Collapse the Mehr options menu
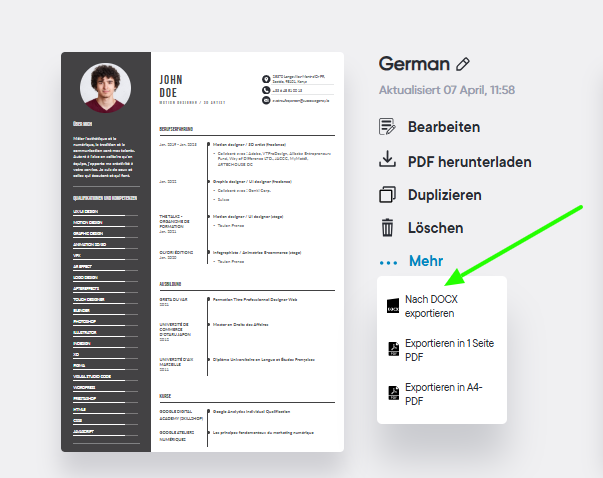The height and width of the screenshot is (478, 603). coord(426,261)
